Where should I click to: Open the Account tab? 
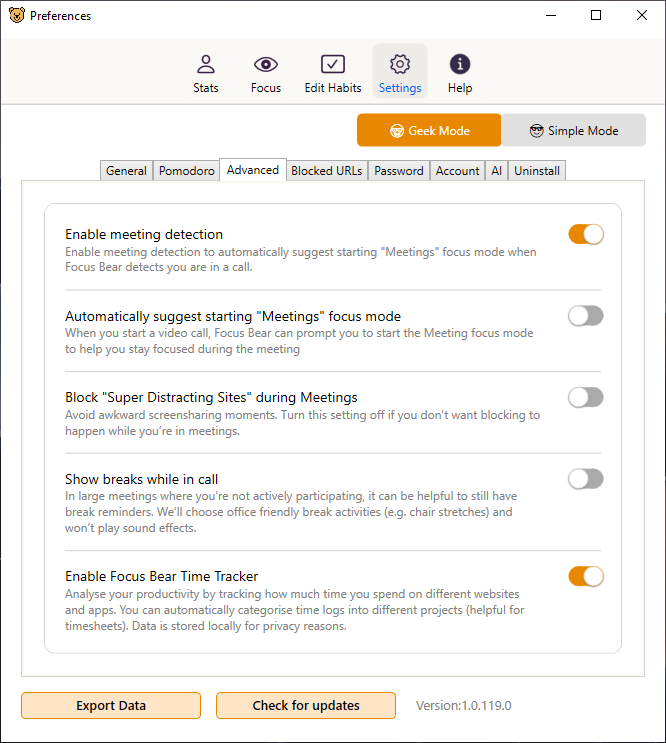coord(458,171)
